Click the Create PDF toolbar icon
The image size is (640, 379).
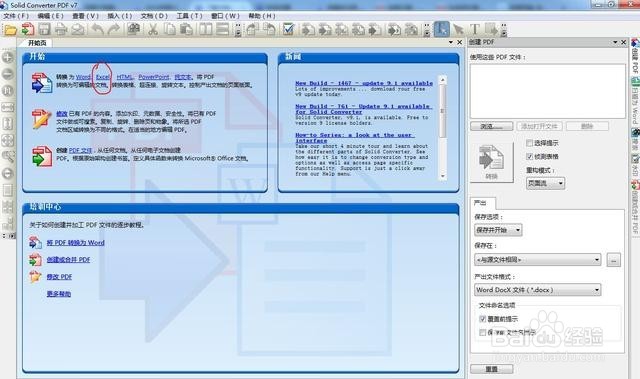(x=28, y=29)
